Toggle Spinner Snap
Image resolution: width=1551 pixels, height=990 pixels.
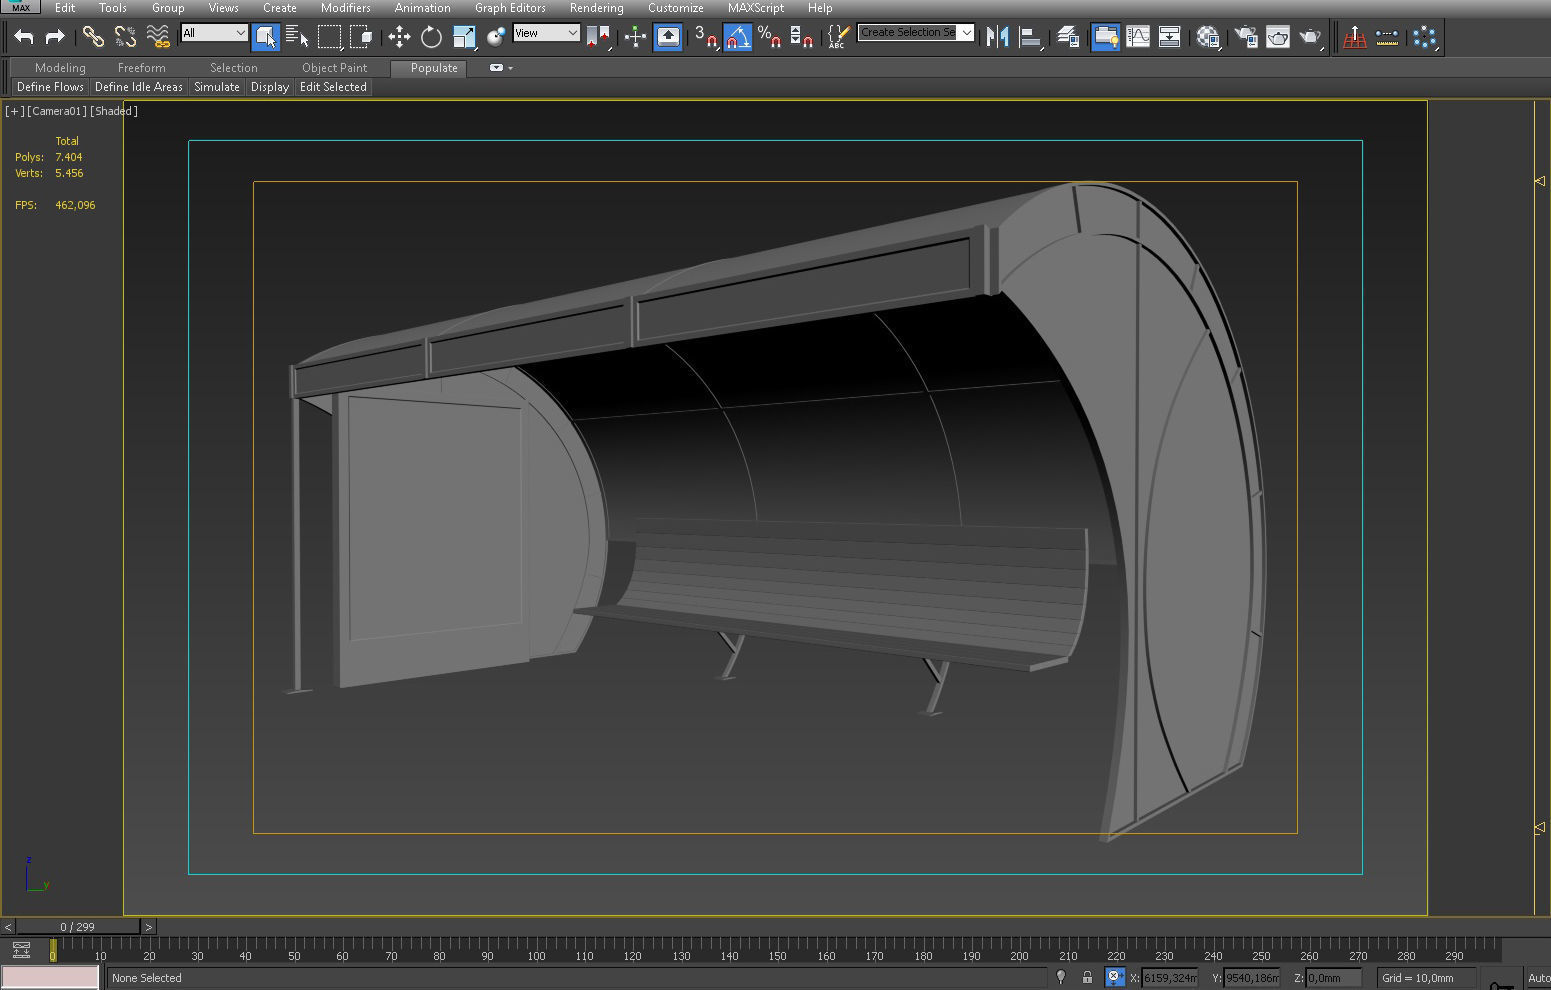pyautogui.click(x=801, y=37)
